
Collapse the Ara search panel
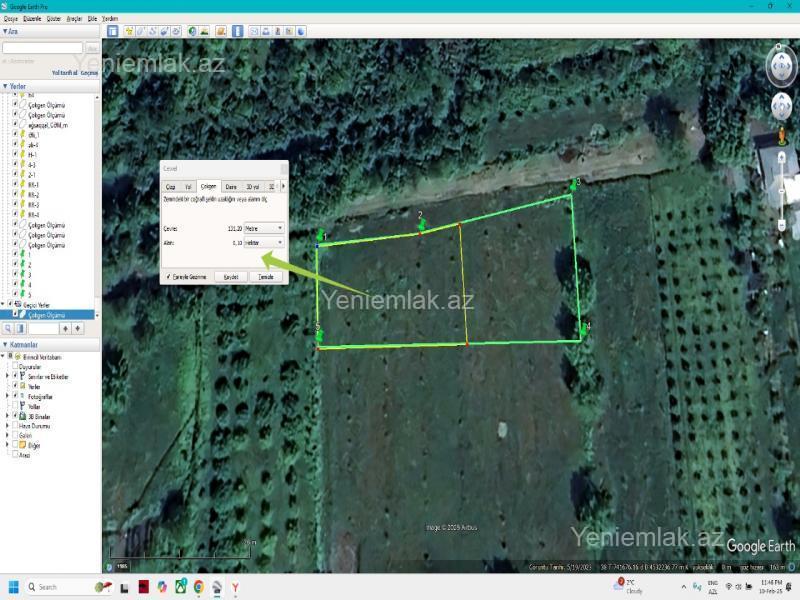(x=5, y=32)
